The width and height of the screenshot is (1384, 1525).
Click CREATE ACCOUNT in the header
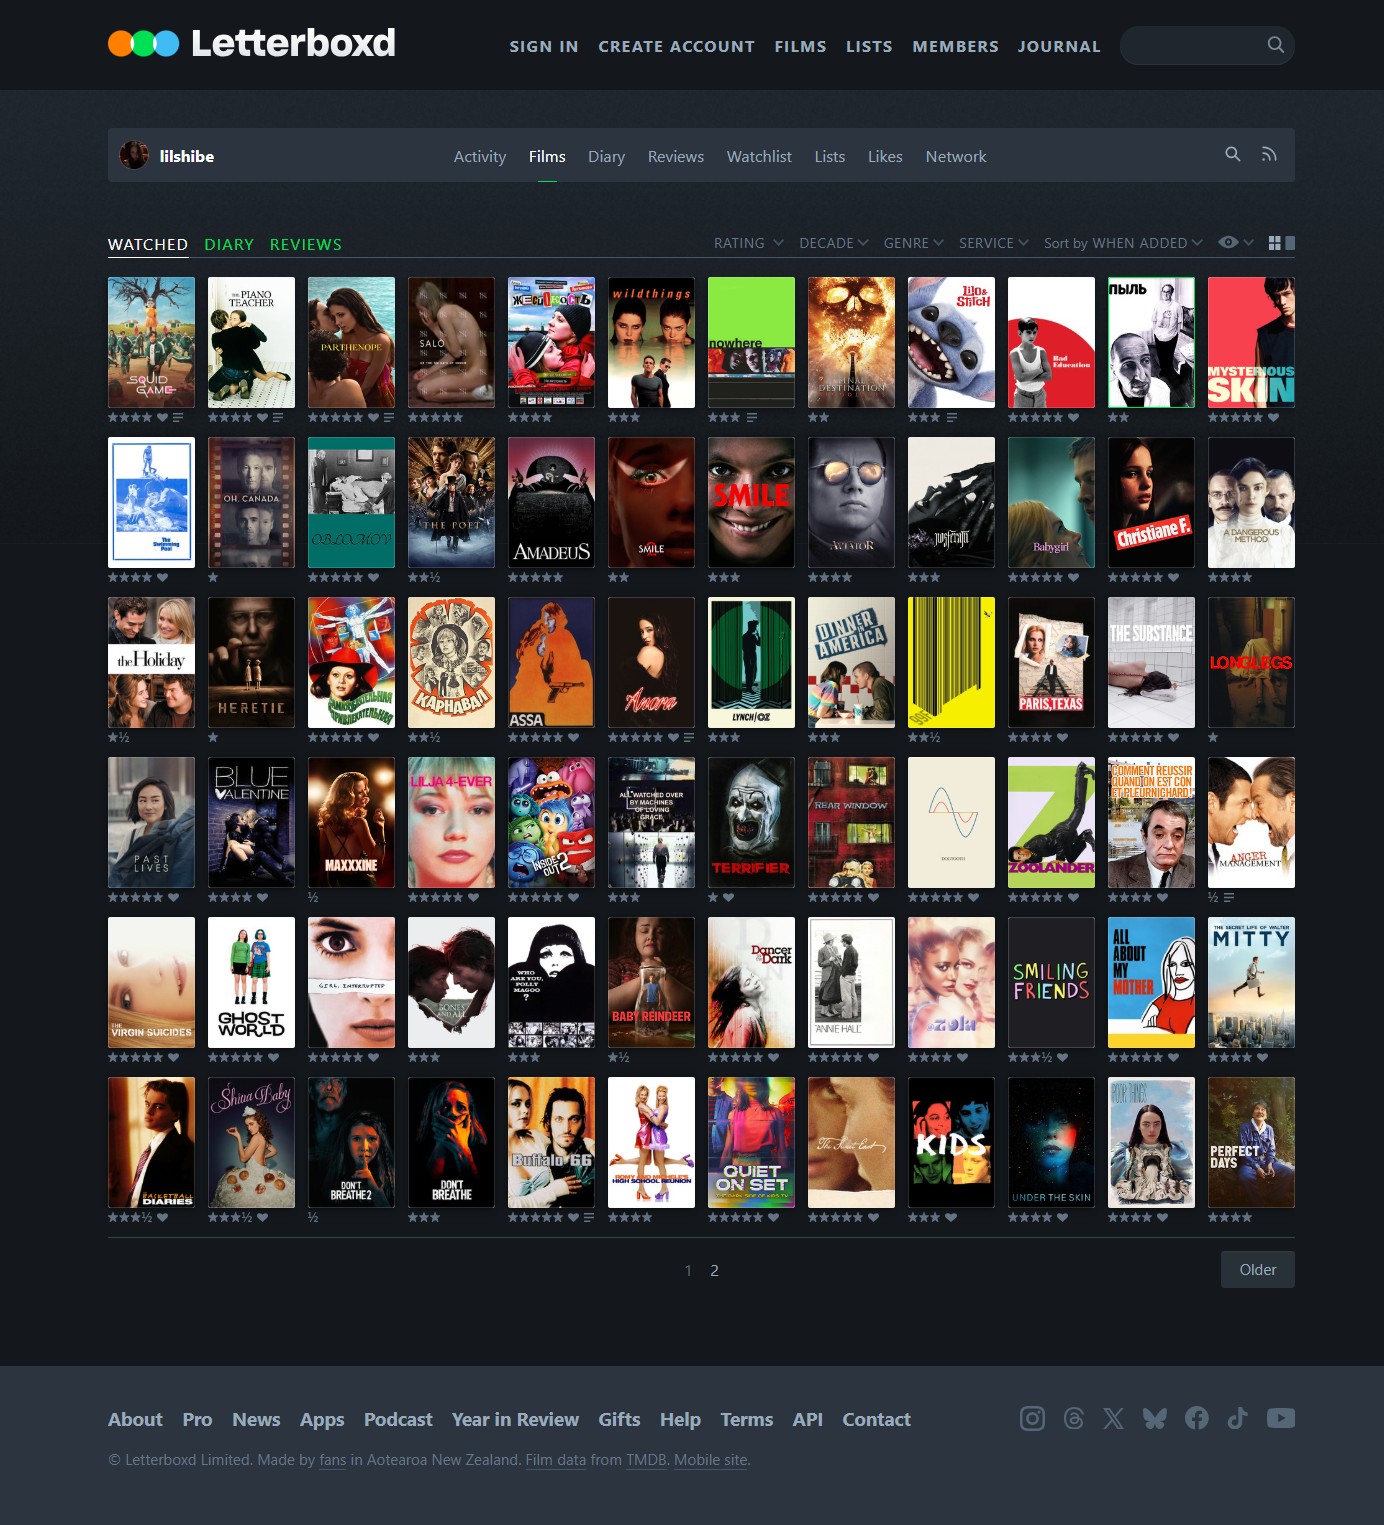click(x=677, y=46)
